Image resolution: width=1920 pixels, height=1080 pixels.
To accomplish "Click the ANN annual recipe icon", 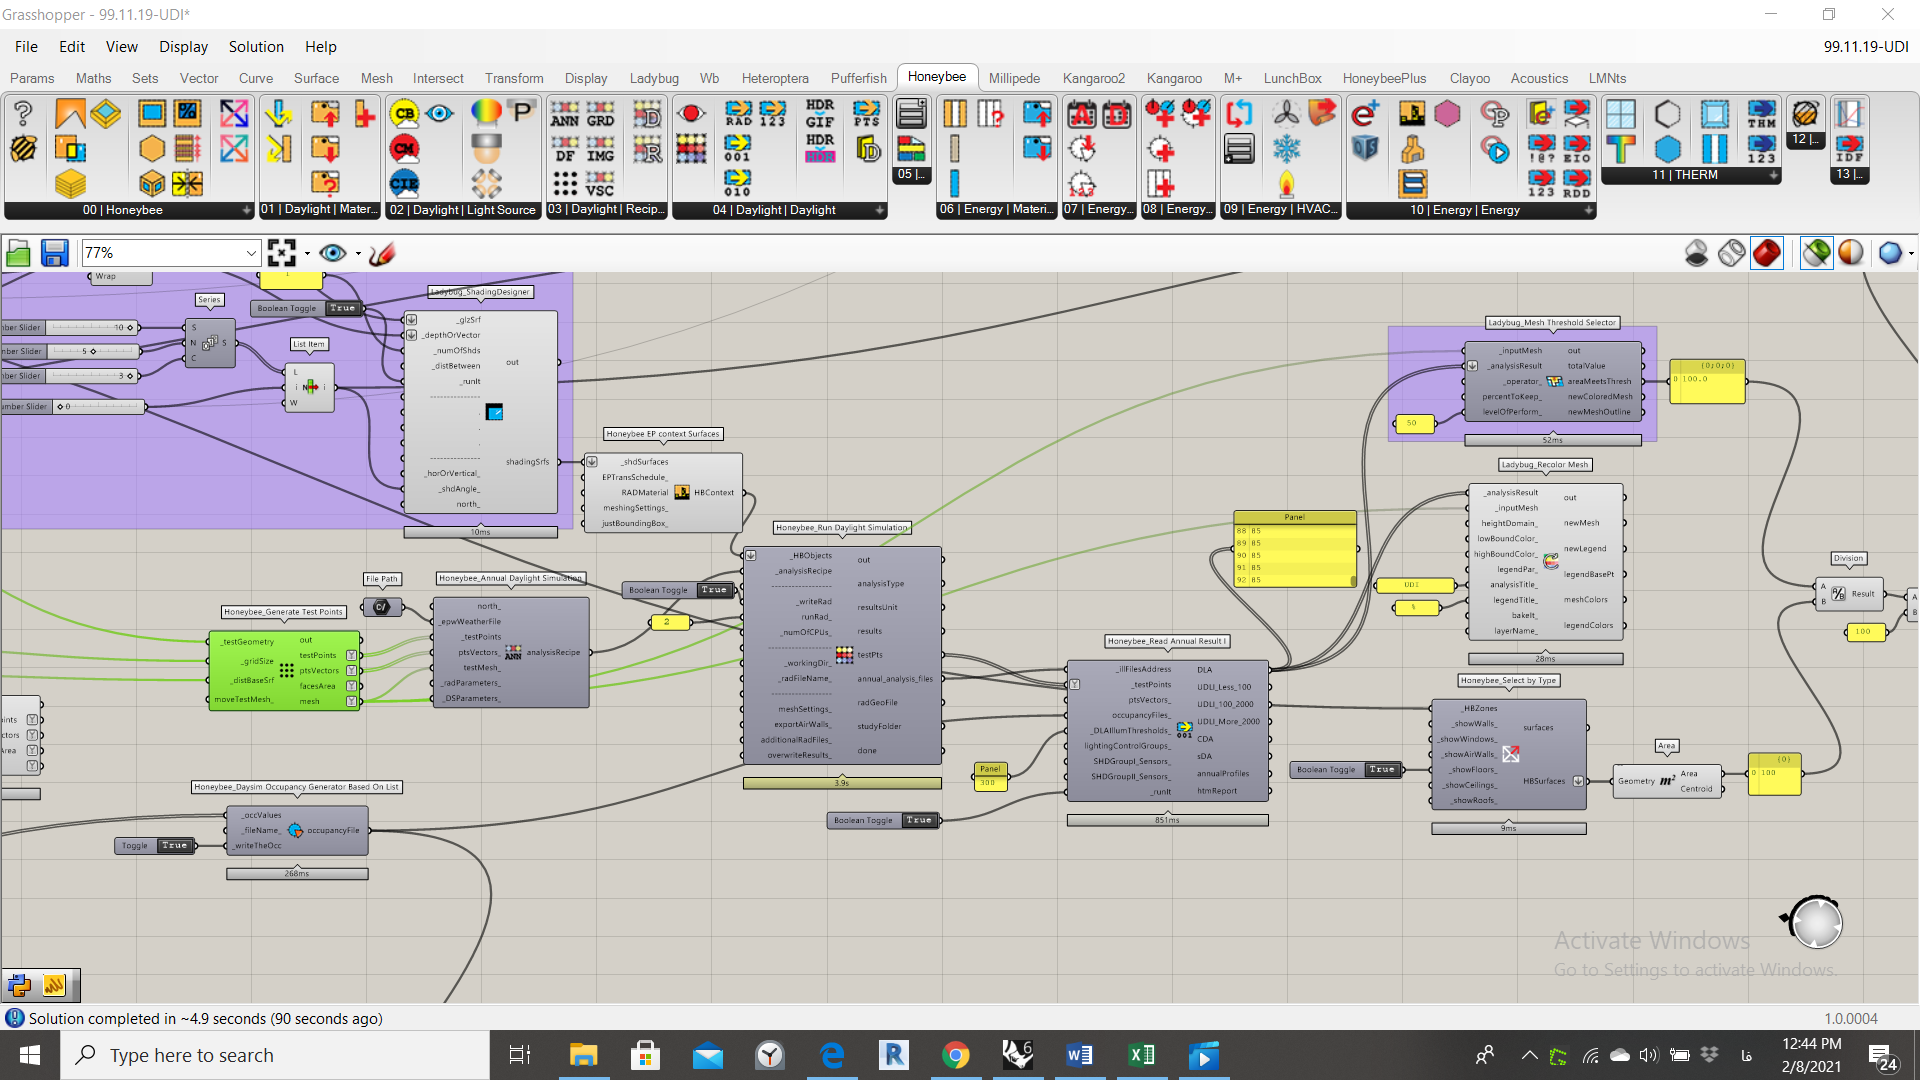I will pyautogui.click(x=564, y=113).
